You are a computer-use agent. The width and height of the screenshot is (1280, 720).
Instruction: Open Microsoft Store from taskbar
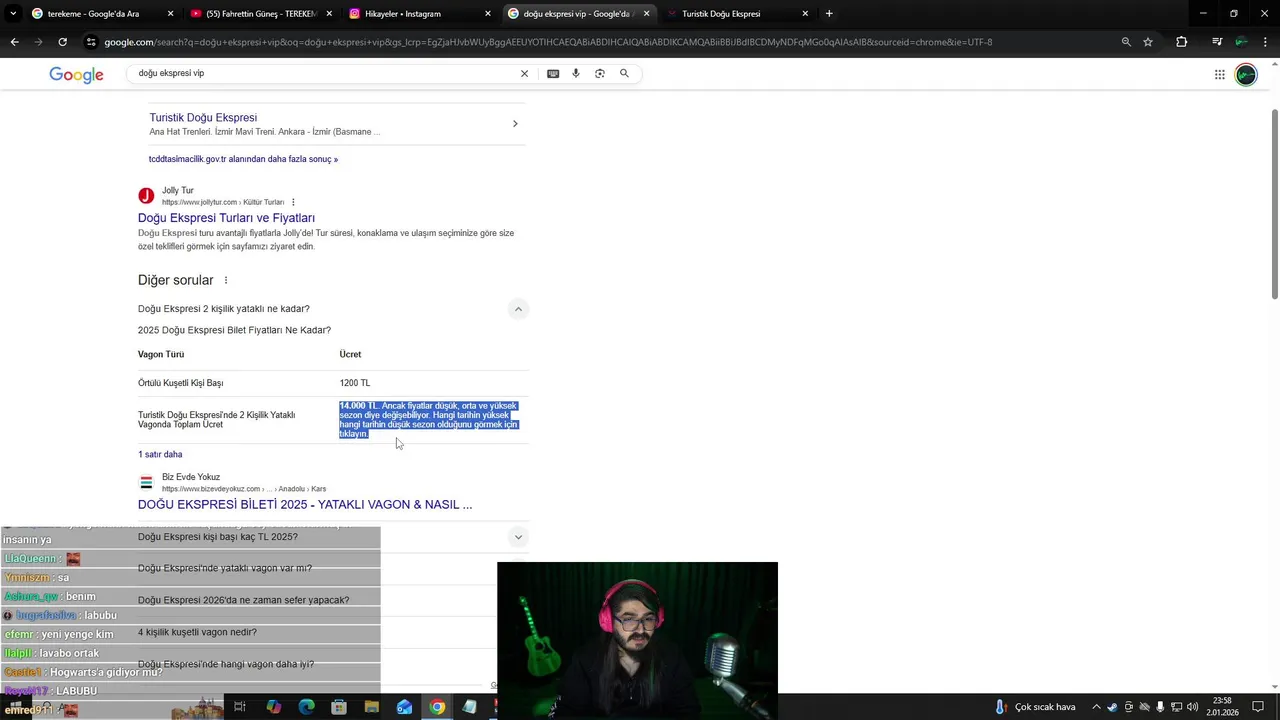(339, 707)
